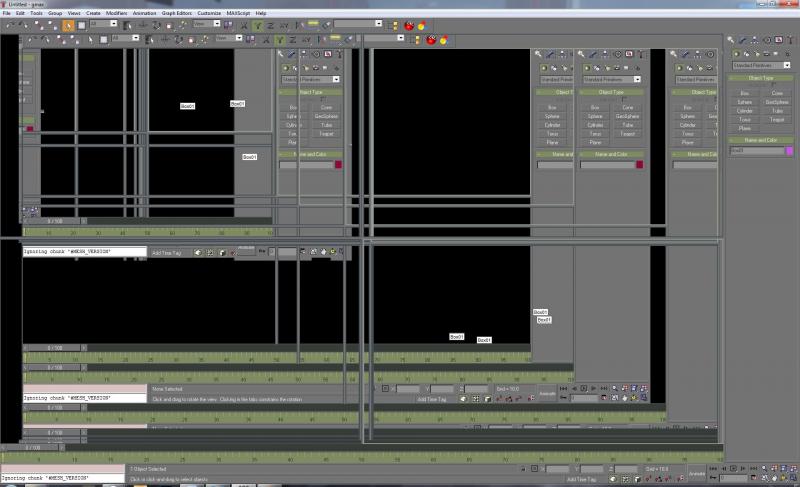
Task: Click Undo in the topmost toolbar
Action: click(10, 25)
